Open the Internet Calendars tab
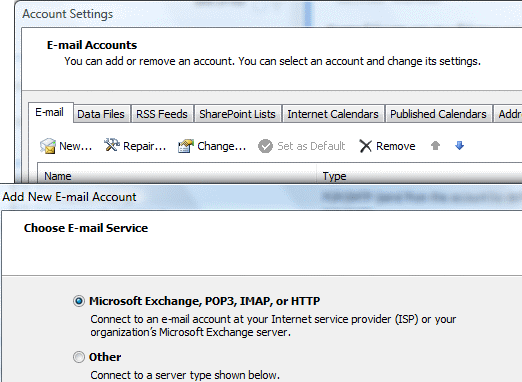 [333, 114]
